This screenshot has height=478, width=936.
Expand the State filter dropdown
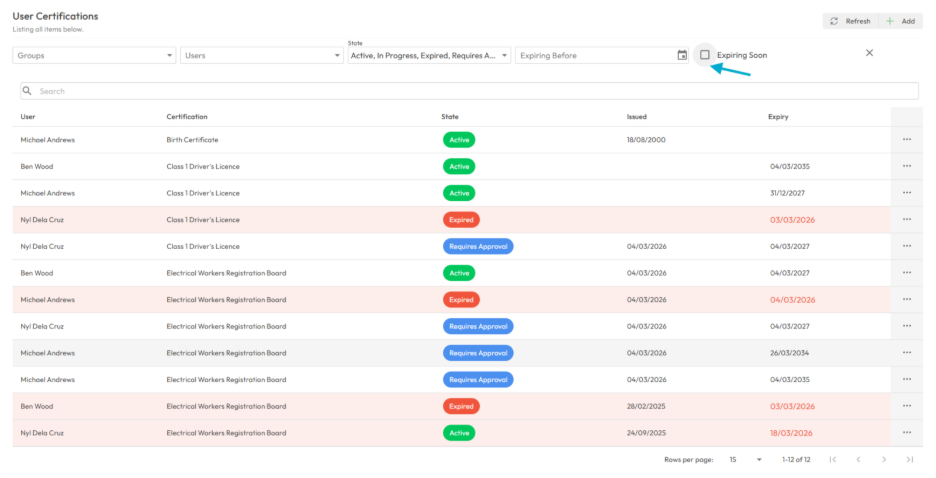tap(429, 56)
